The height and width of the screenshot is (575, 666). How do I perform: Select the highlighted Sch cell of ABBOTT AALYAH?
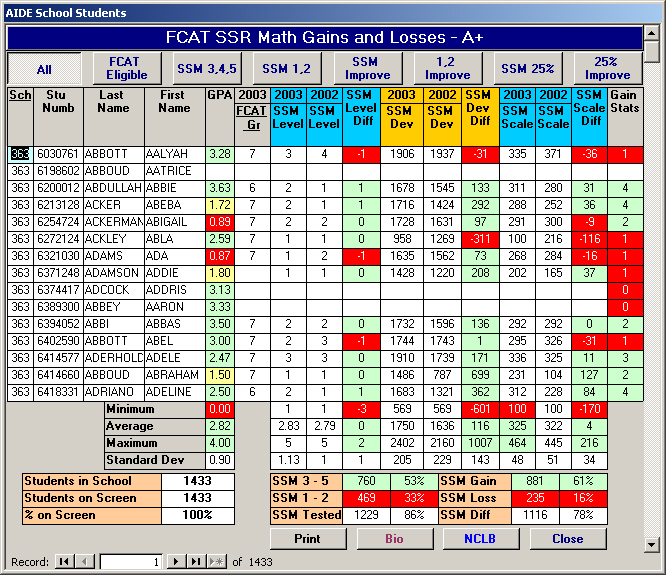point(20,154)
